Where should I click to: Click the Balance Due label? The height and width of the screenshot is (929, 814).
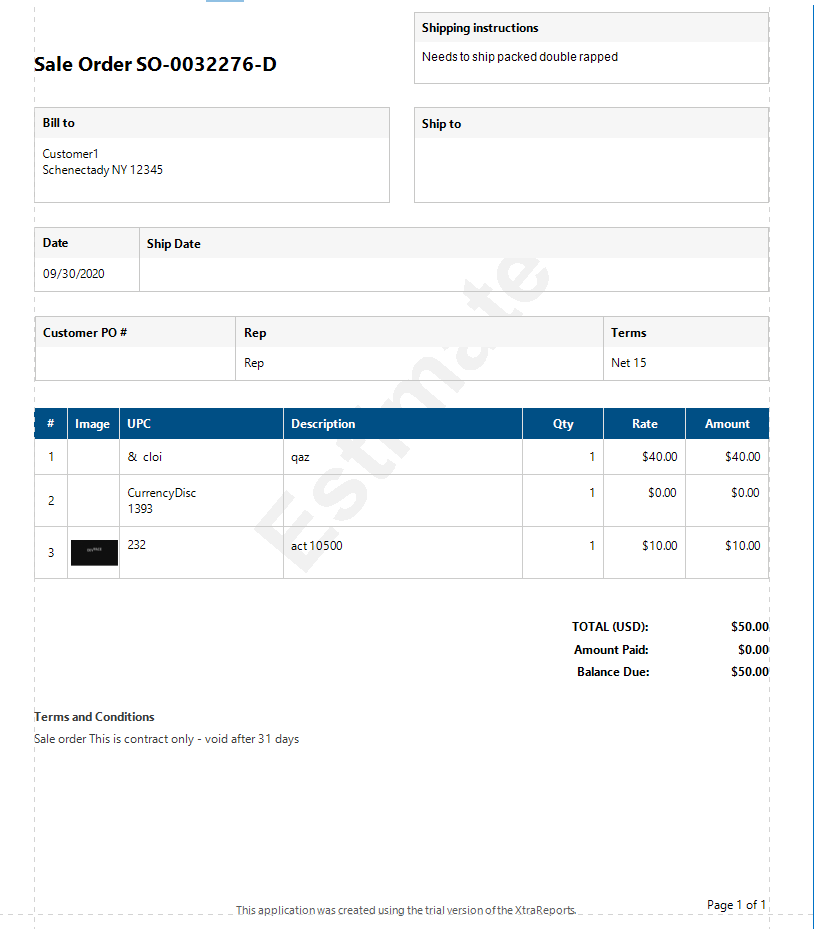(x=613, y=672)
